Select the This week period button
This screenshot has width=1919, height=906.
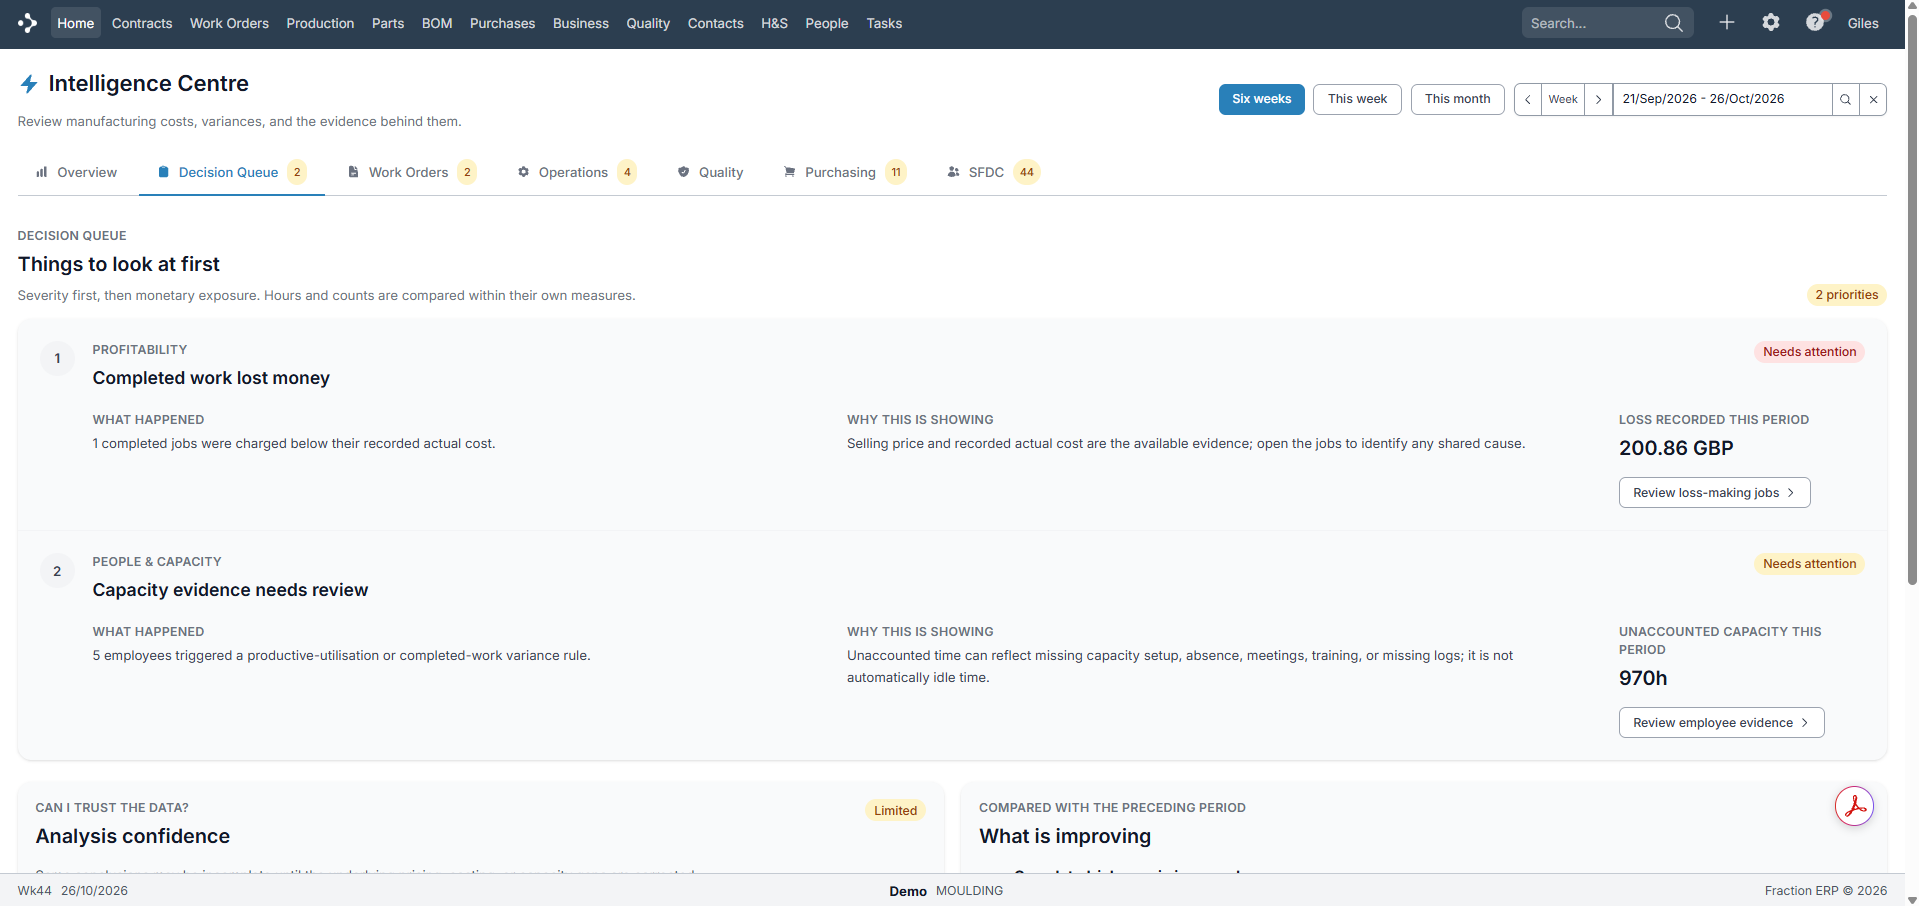[1357, 99]
